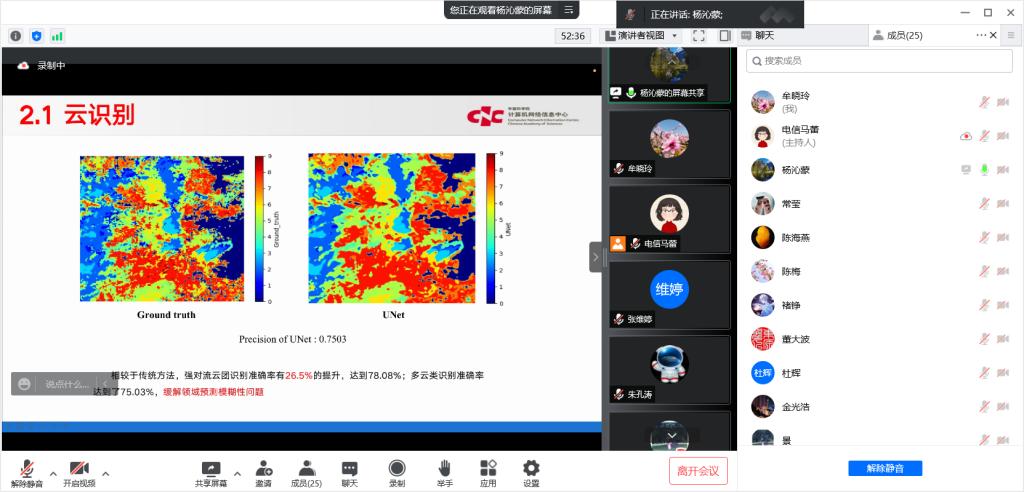This screenshot has height=492, width=1024.
Task: Click the 录制中 cloud recording indicator
Action: 41,65
